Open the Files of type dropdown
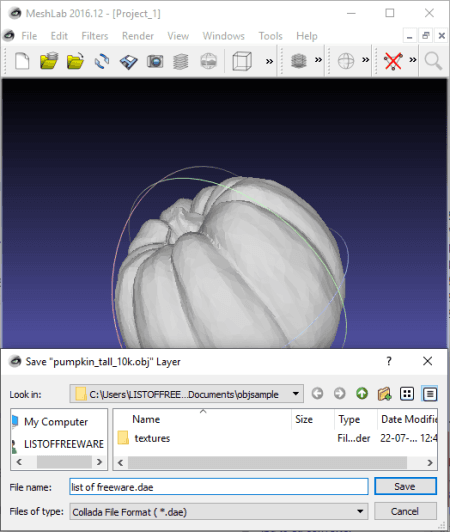Image resolution: width=450 pixels, height=532 pixels. [219, 512]
